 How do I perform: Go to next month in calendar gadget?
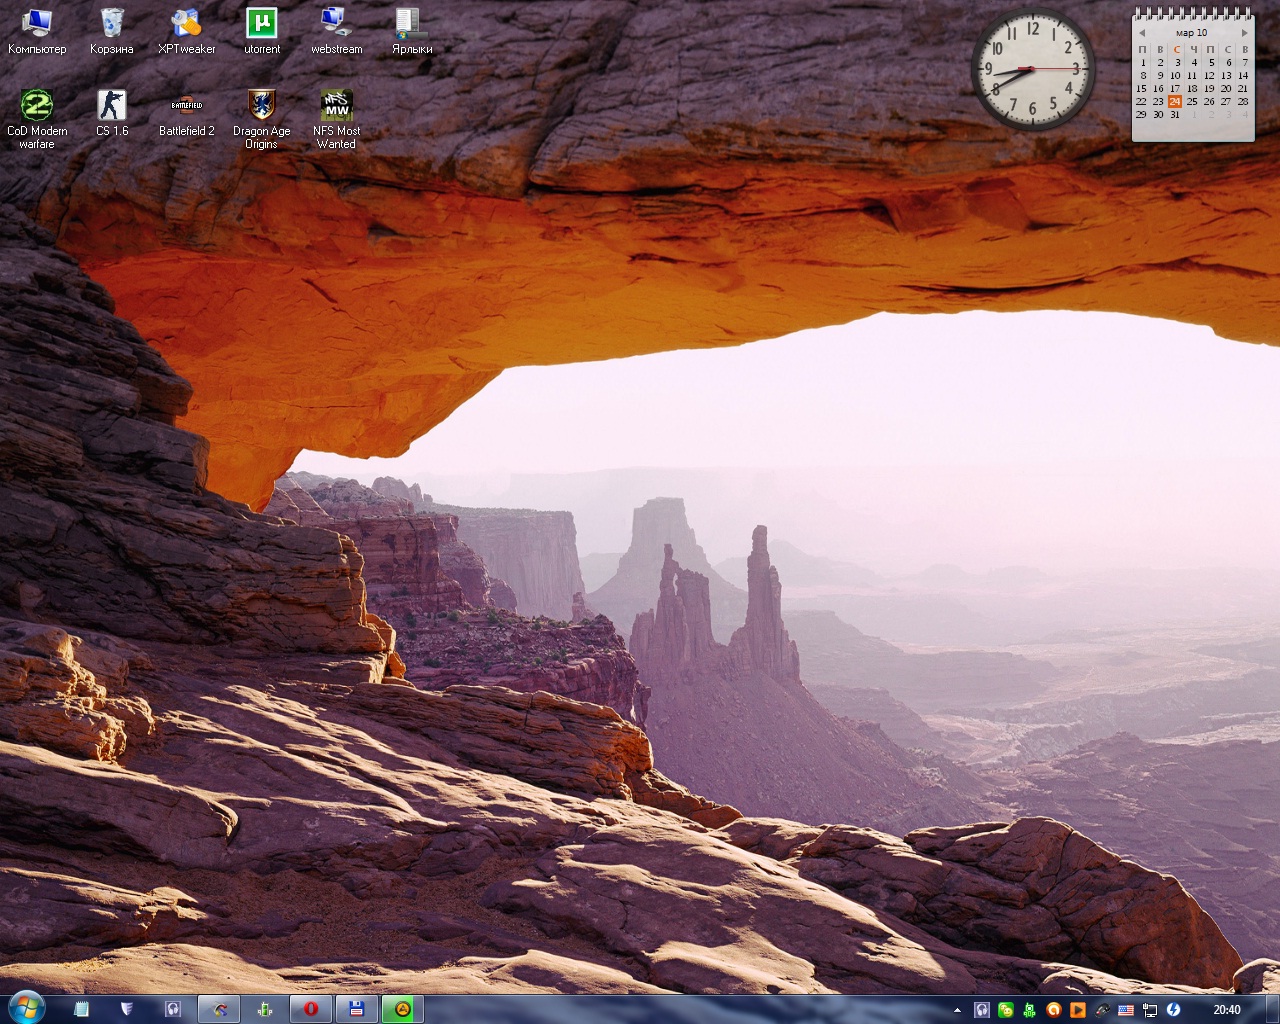point(1244,33)
